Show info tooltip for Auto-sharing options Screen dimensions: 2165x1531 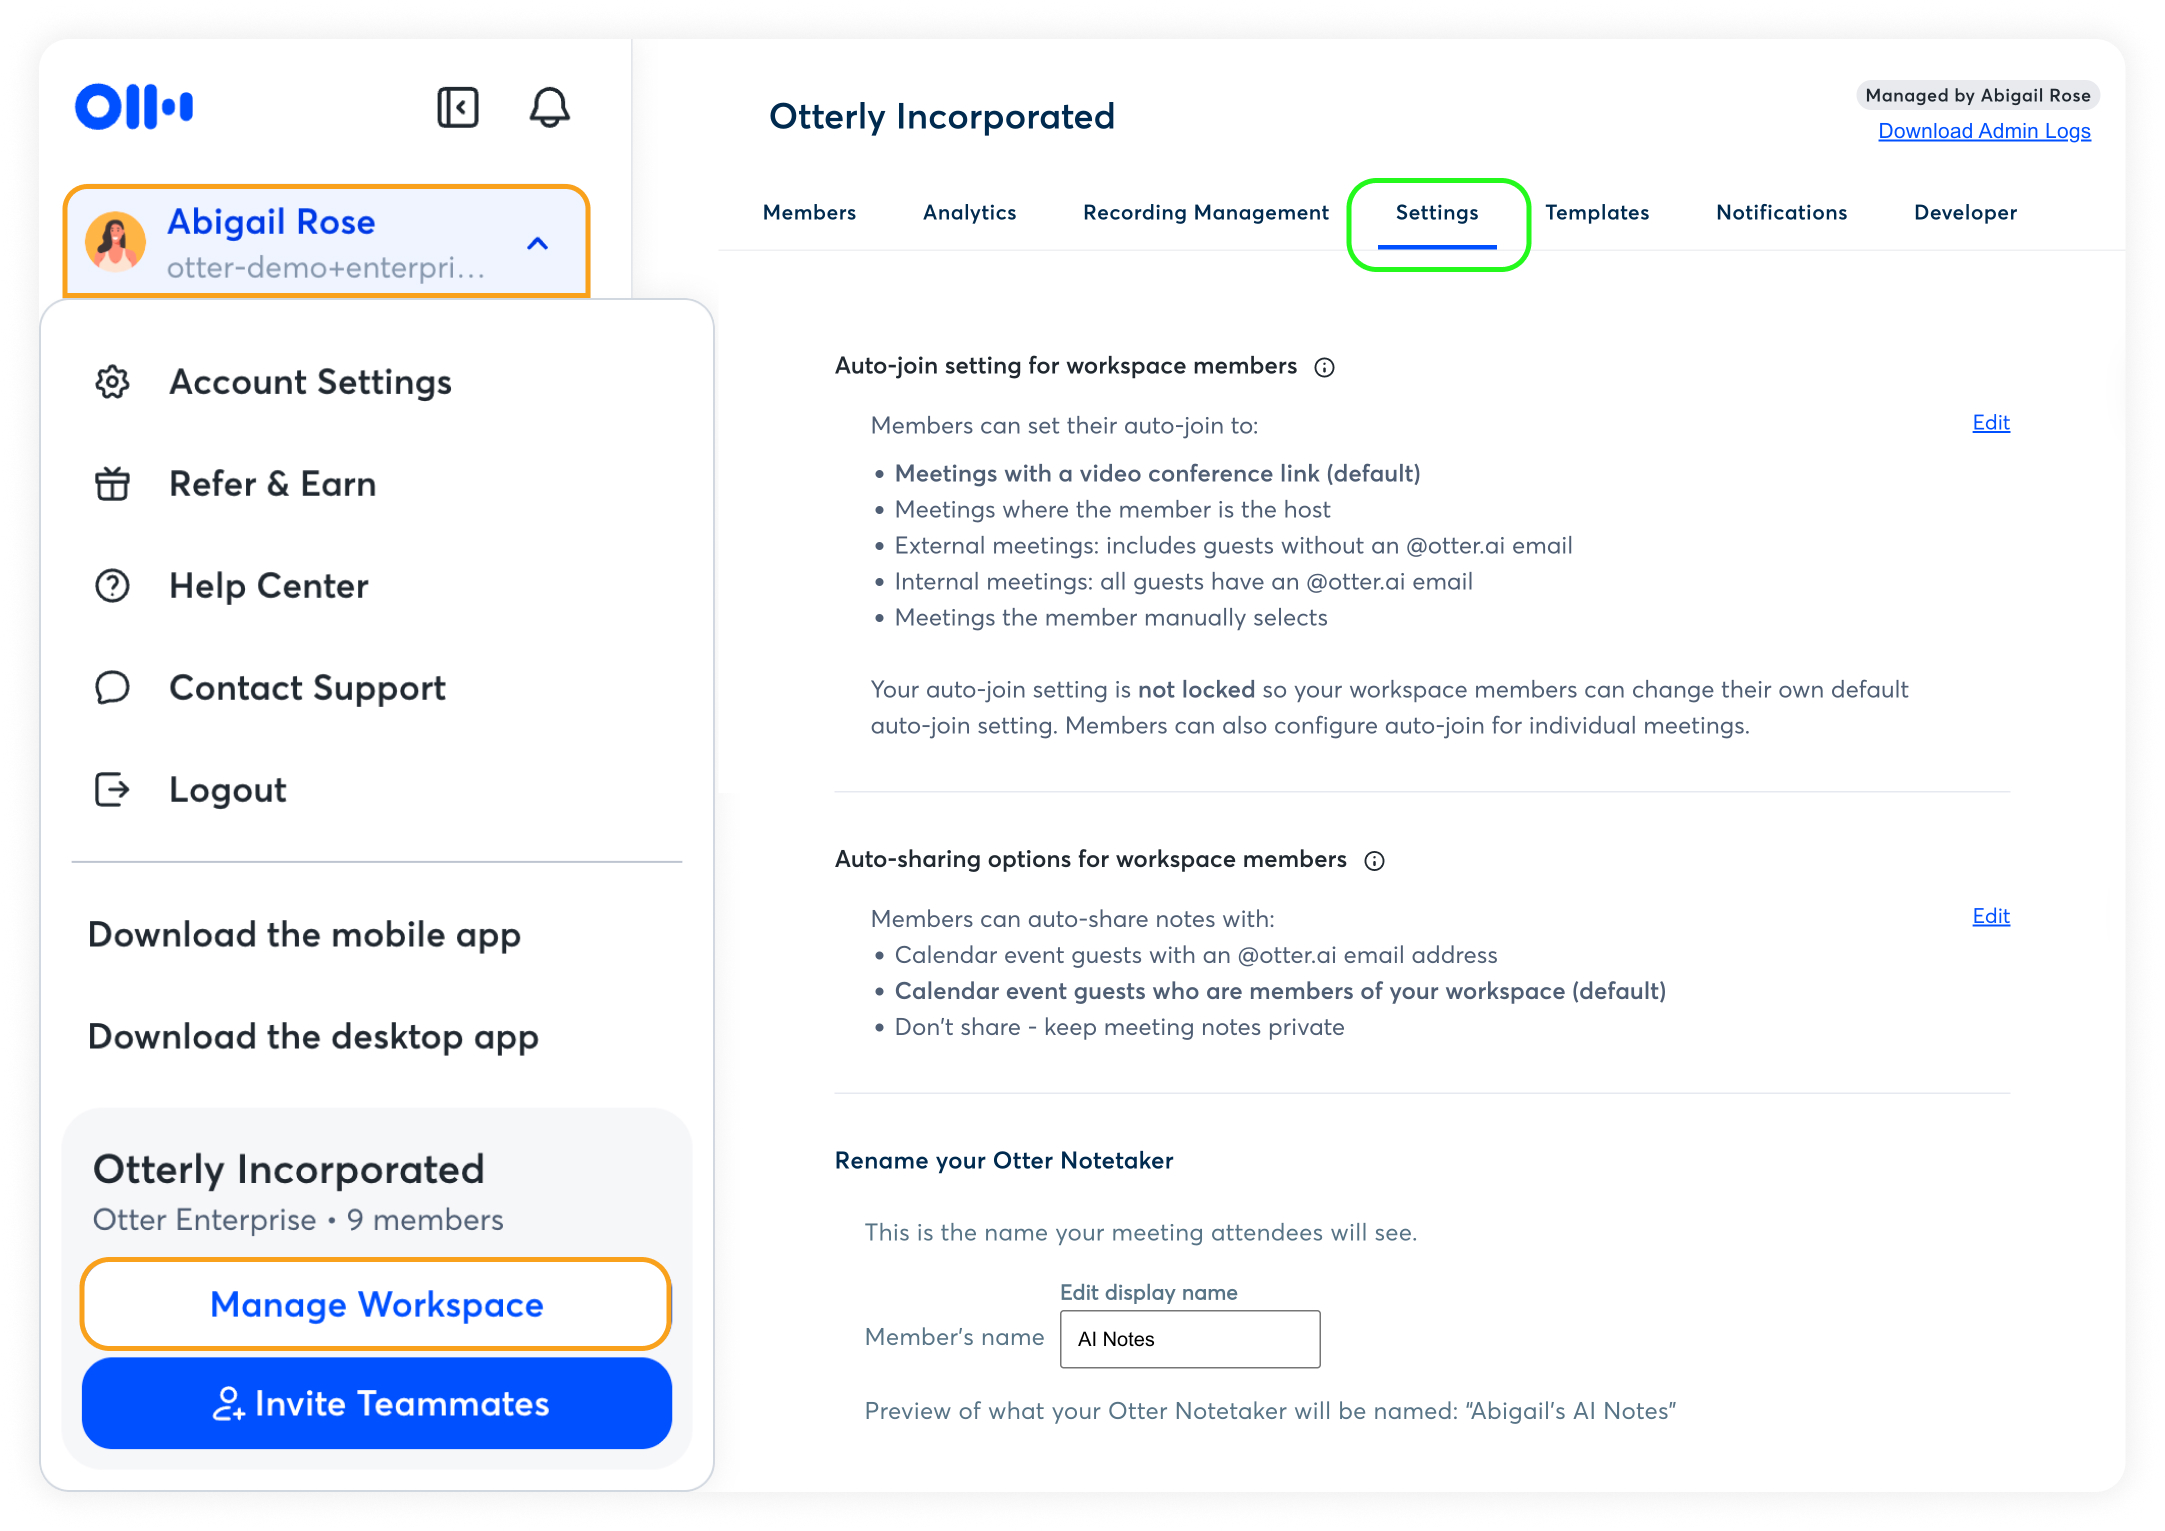tap(1375, 861)
